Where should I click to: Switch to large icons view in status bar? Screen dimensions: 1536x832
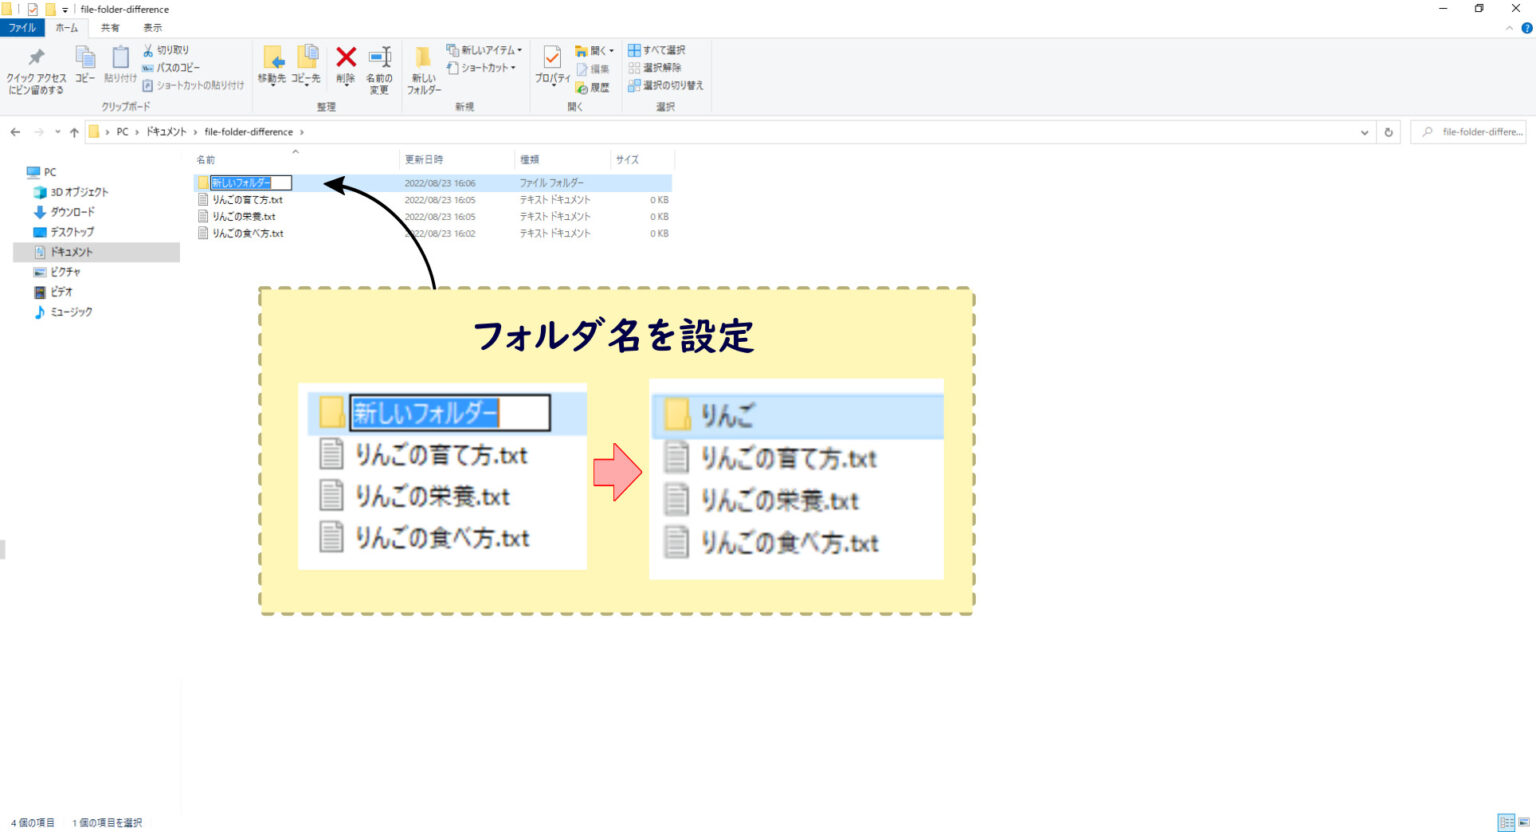[x=1524, y=822]
